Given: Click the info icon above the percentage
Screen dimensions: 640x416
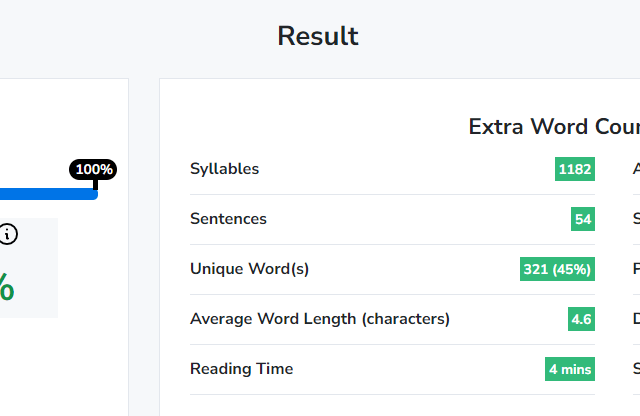Looking at the screenshot, I should coord(8,234).
